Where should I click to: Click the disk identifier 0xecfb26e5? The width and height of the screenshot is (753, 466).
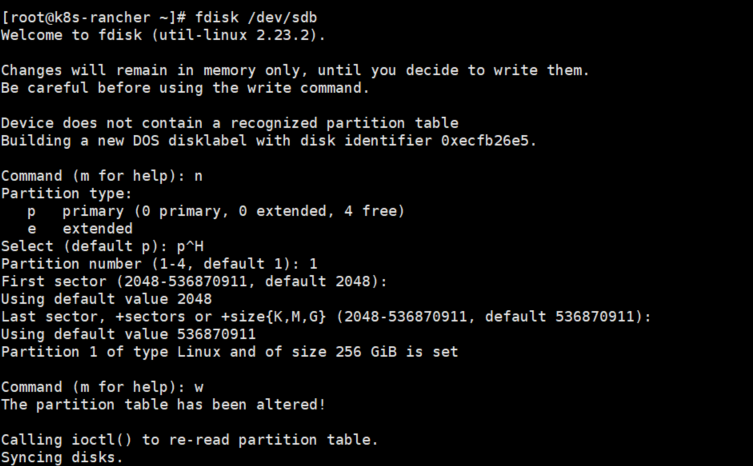pyautogui.click(x=485, y=141)
